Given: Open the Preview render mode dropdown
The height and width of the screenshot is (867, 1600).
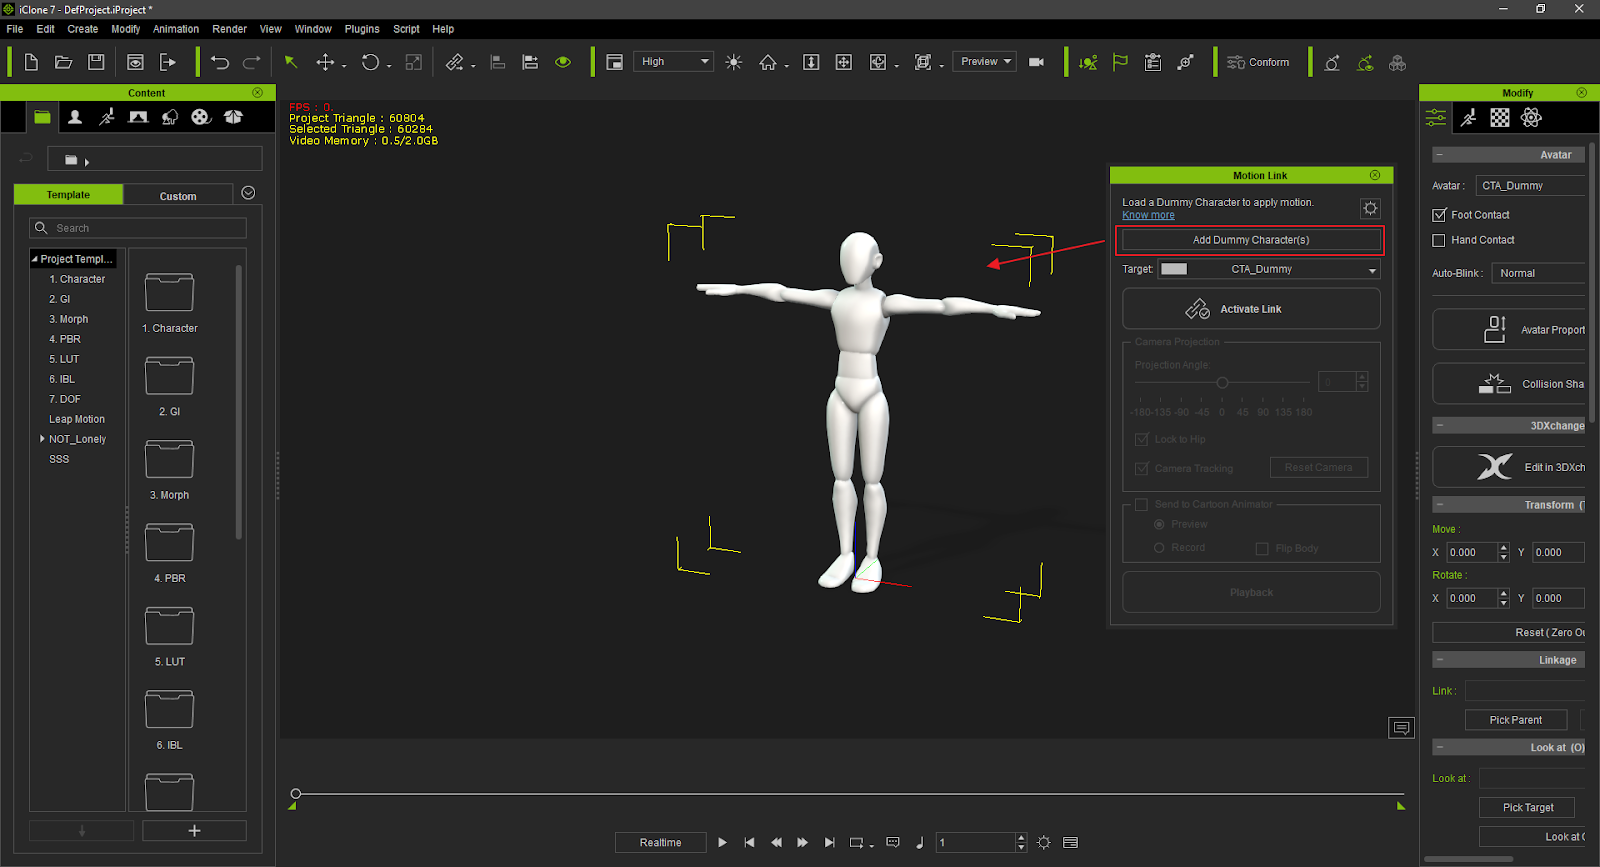Looking at the screenshot, I should click(x=984, y=62).
